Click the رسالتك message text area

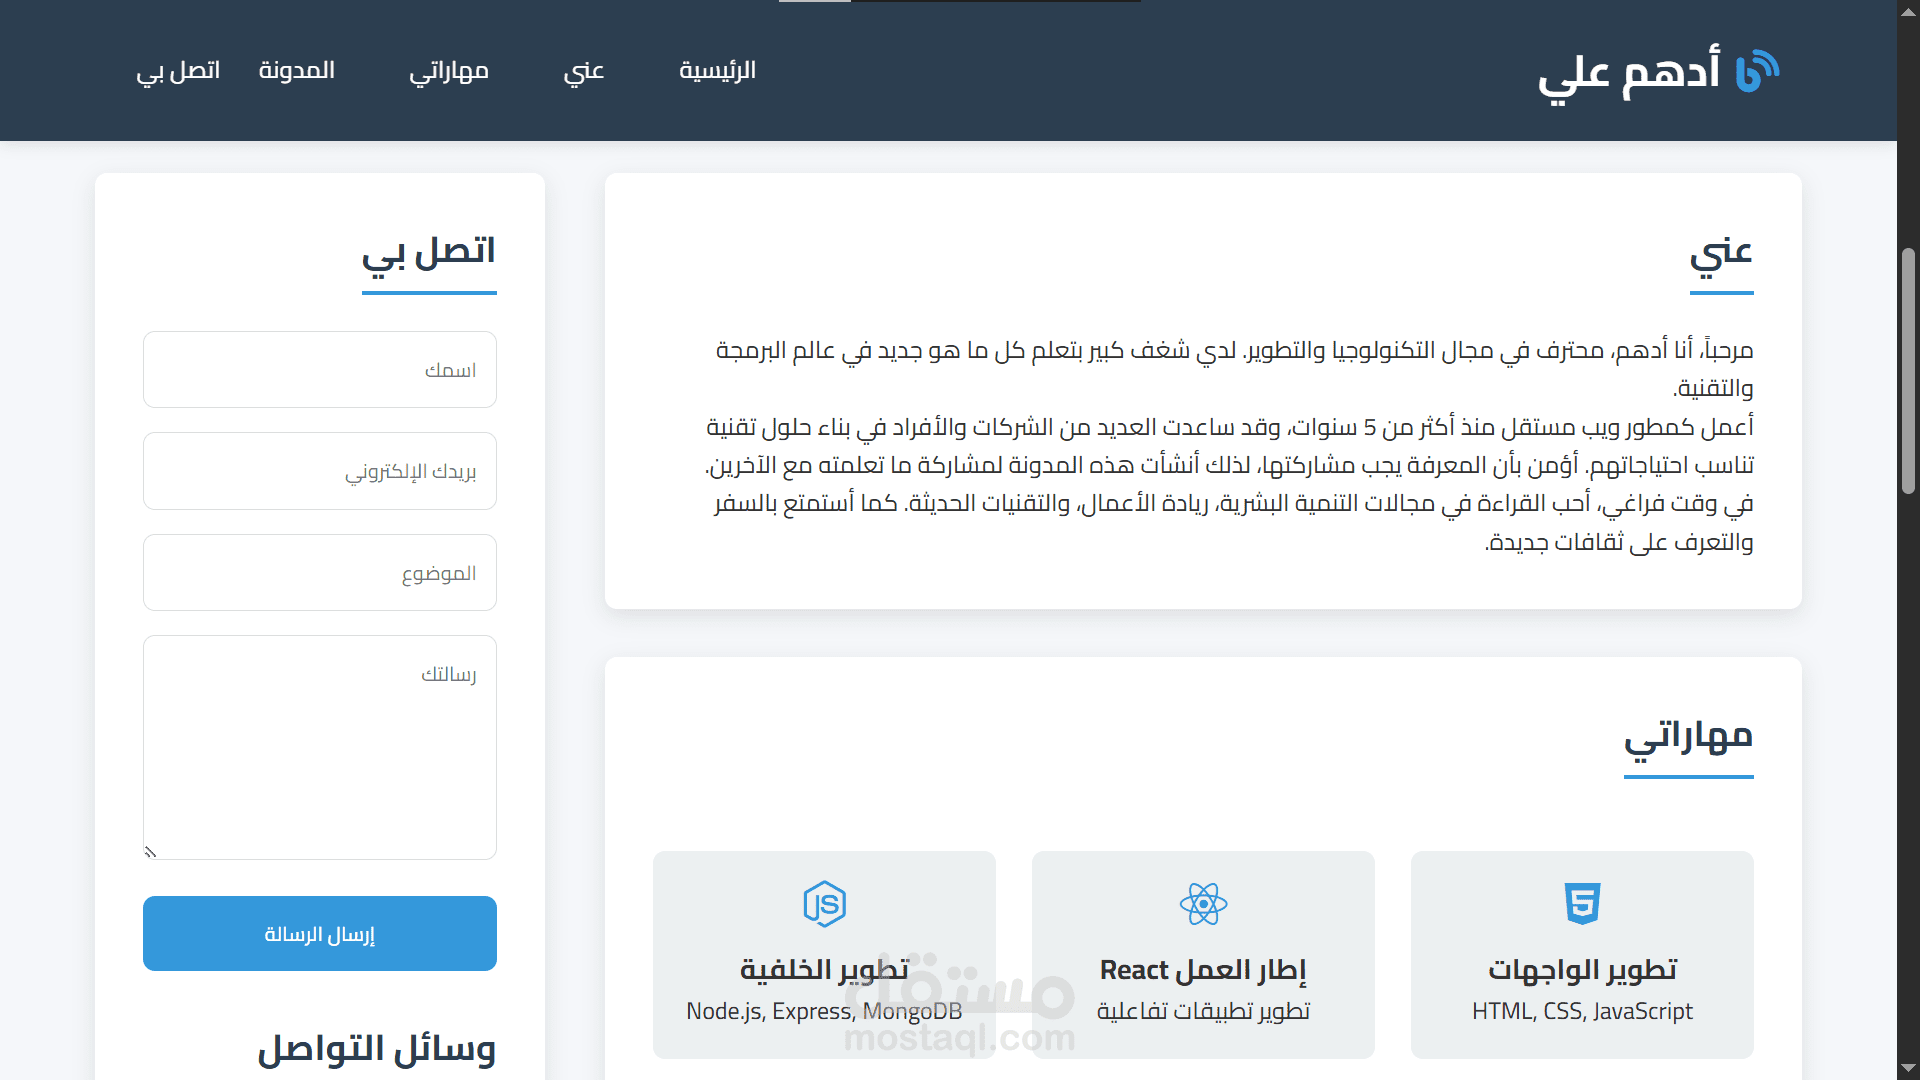(320, 747)
